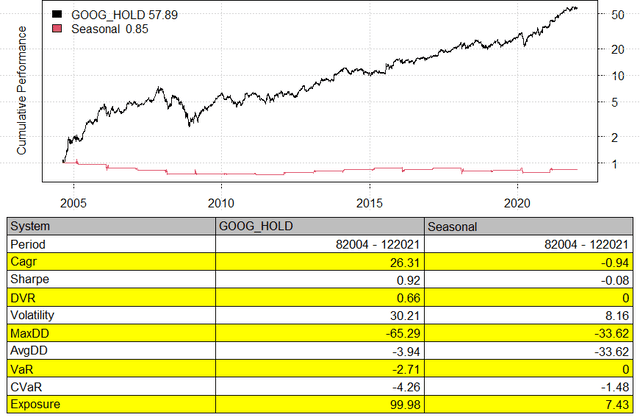Click the 50 y-axis tick label
This screenshot has width=640, height=420.
(618, 15)
